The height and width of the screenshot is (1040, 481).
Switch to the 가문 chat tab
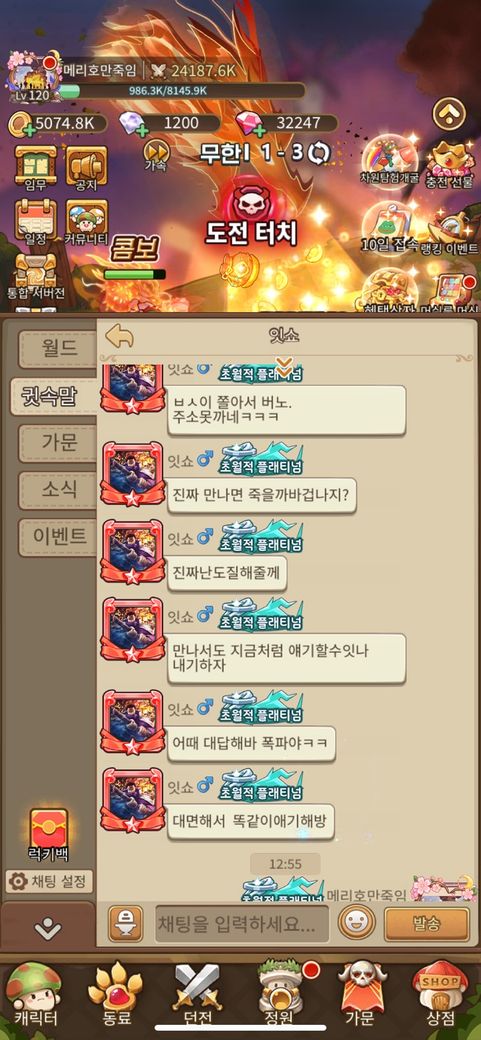[x=58, y=443]
